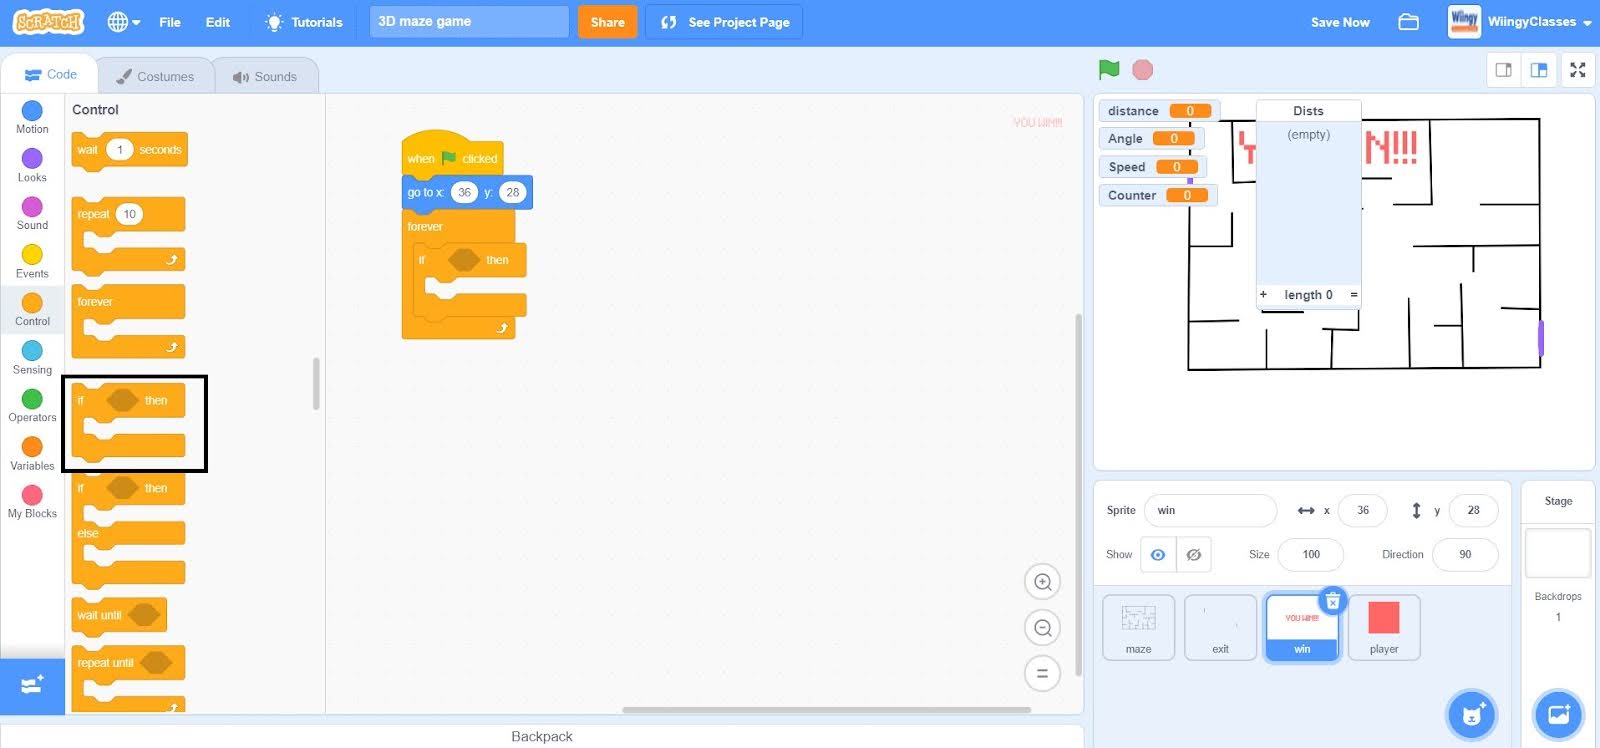This screenshot has width=1600, height=748.
Task: Switch to the Costumes tab
Action: click(155, 76)
